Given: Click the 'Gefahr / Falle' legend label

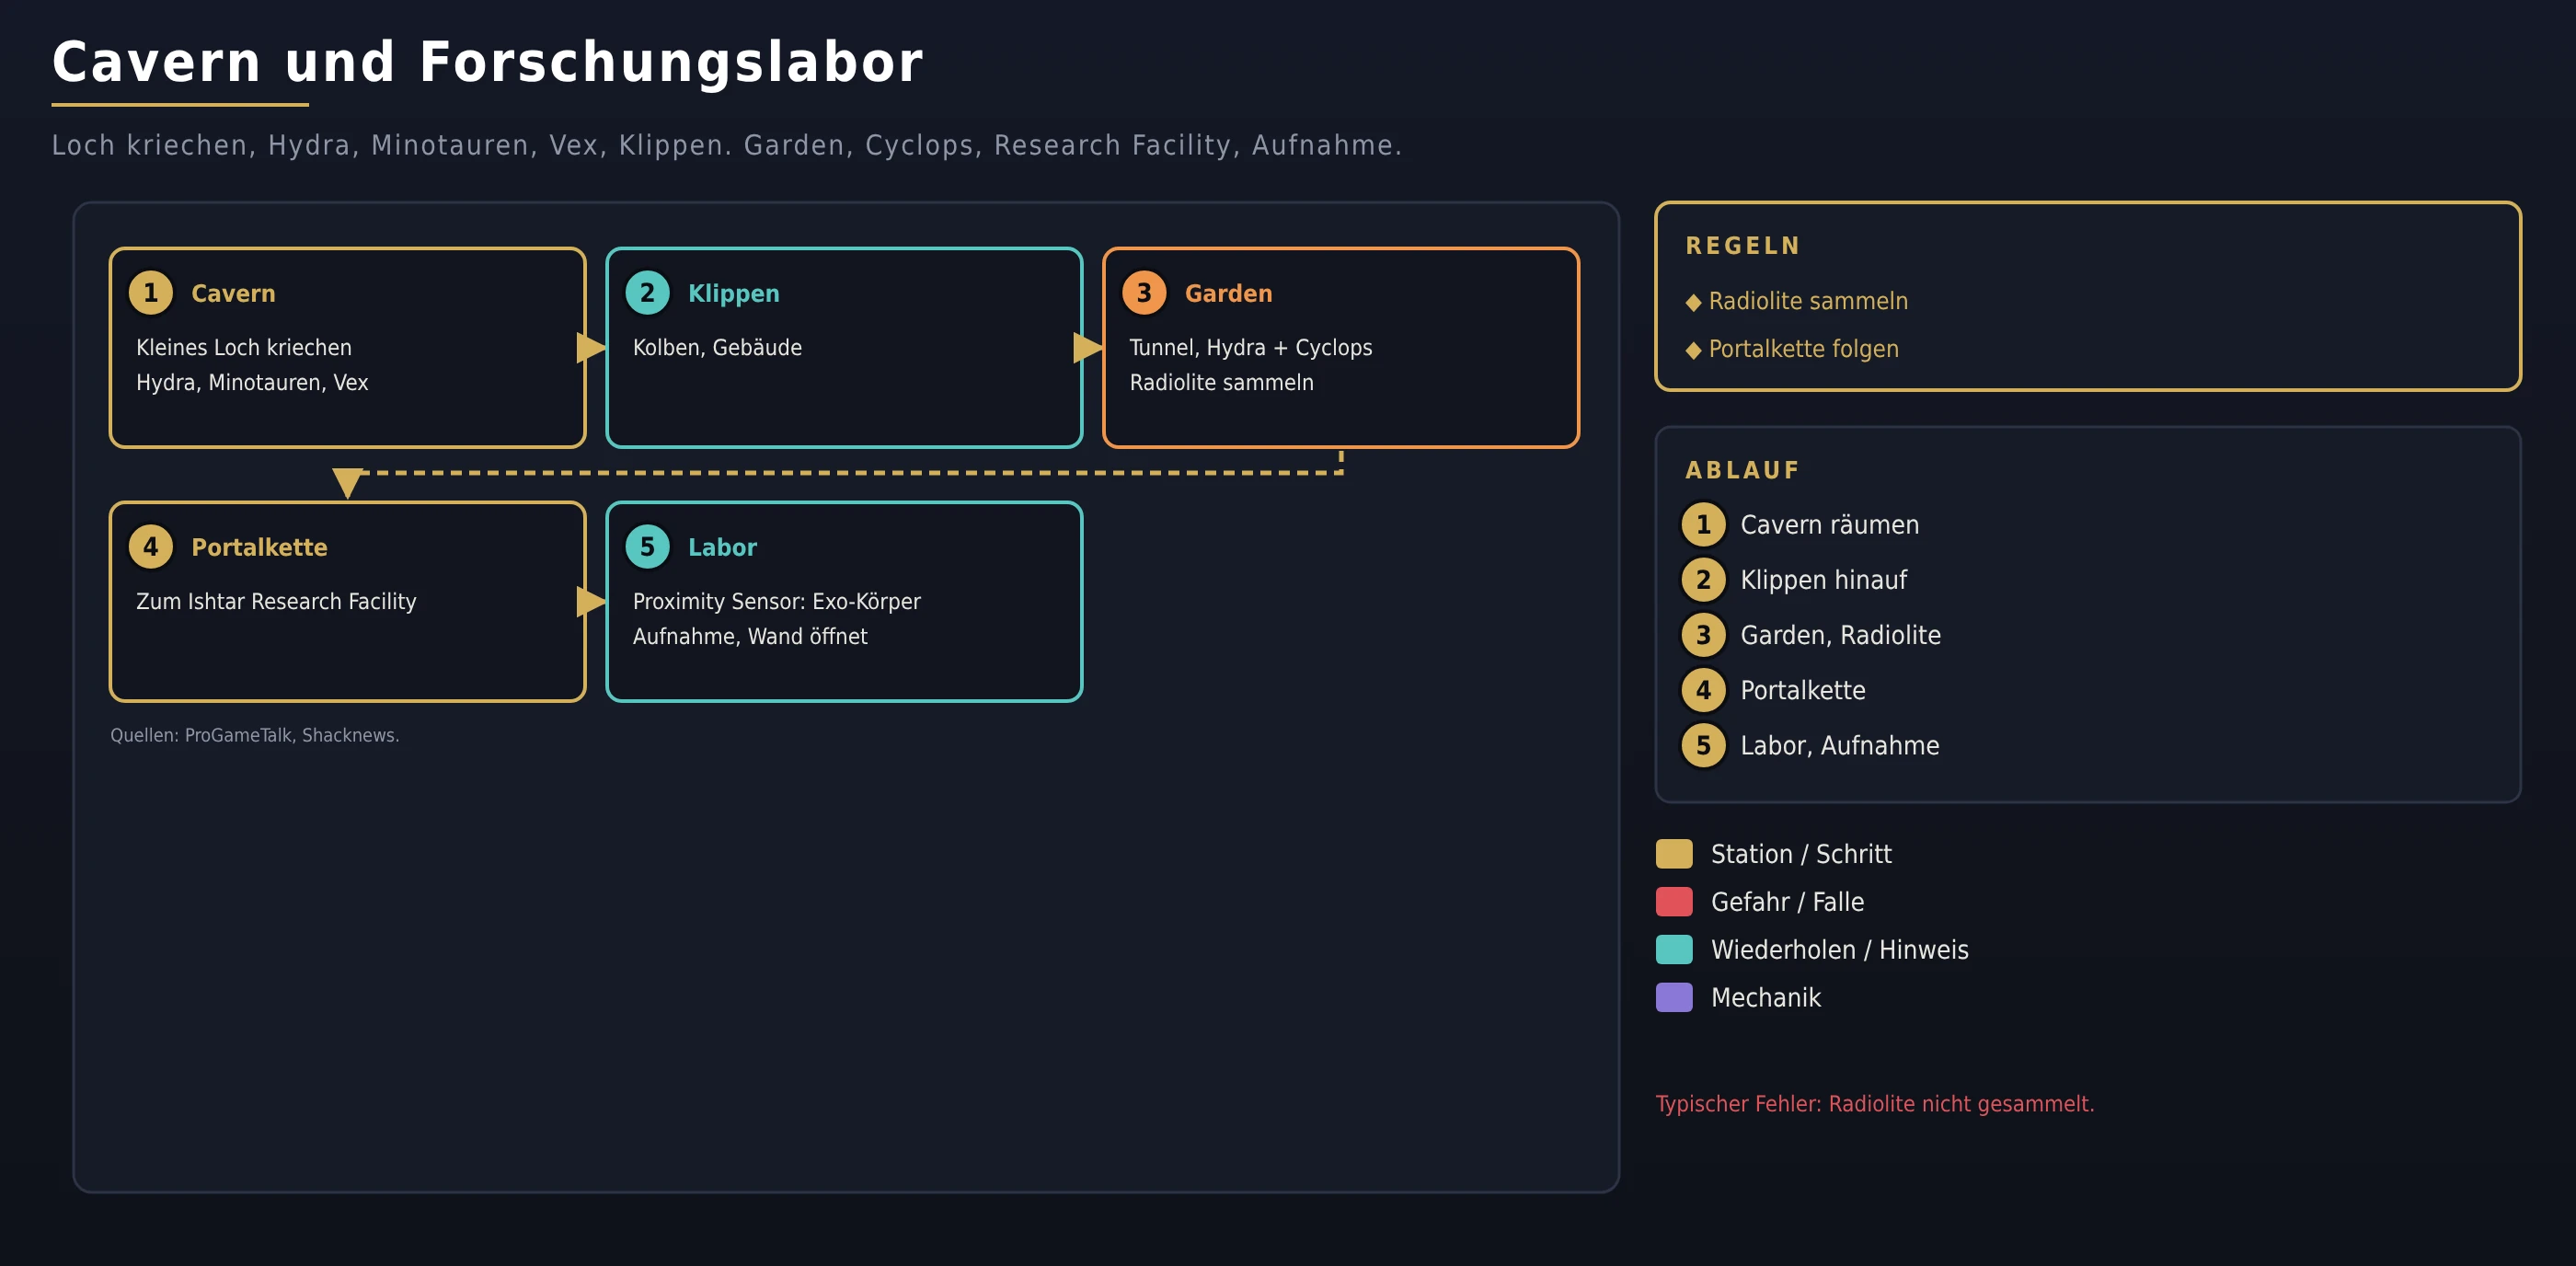Looking at the screenshot, I should (1787, 902).
